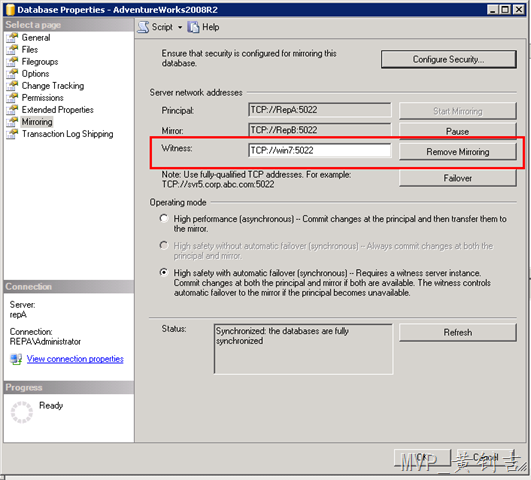Open View connection properties link

[75, 359]
